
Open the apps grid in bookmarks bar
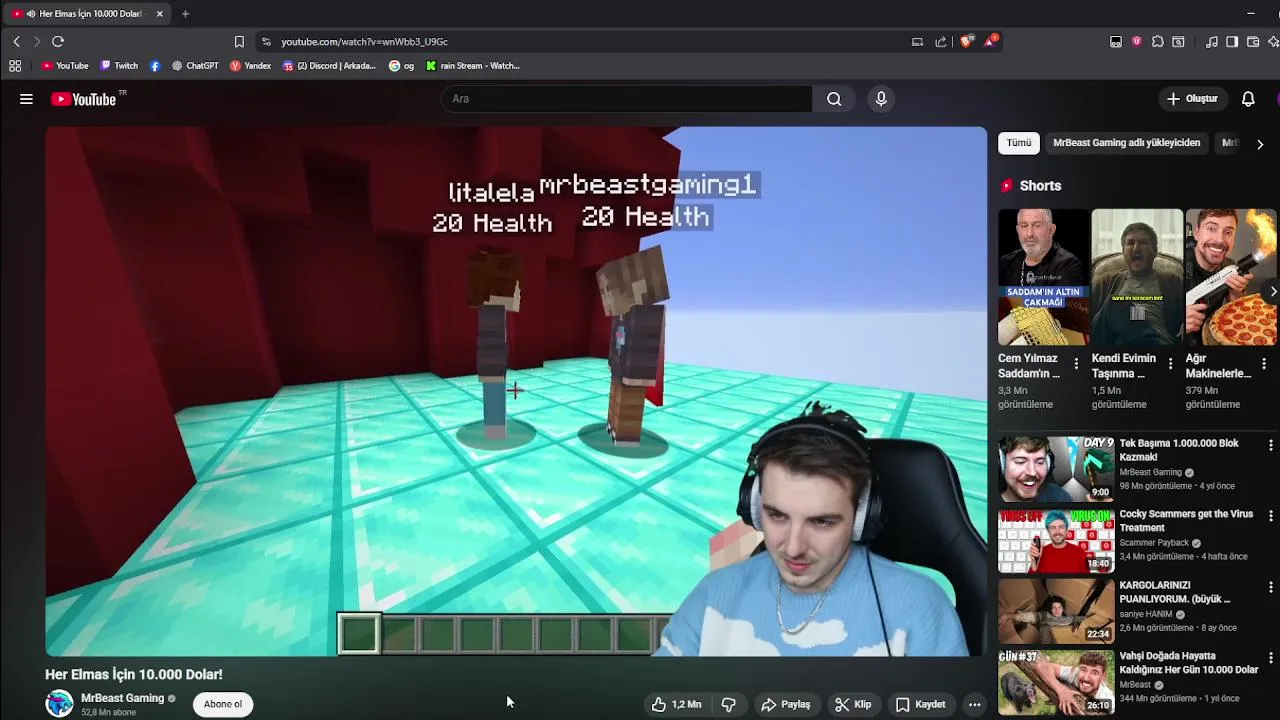click(15, 66)
